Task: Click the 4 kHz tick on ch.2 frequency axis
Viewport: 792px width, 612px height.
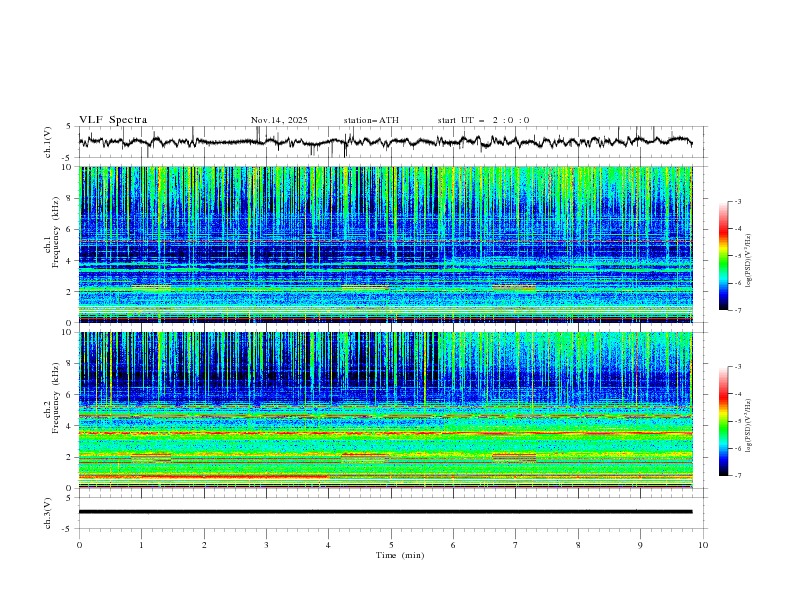Action: pyautogui.click(x=70, y=426)
